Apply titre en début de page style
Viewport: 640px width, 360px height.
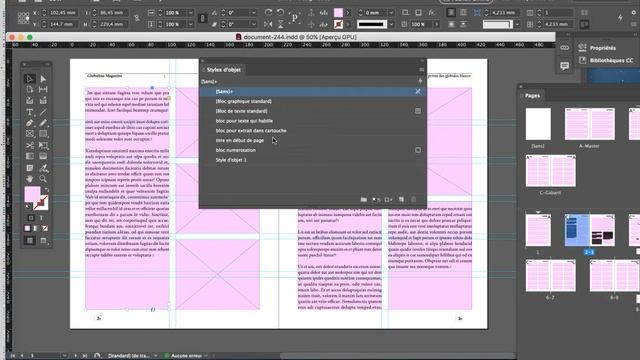point(313,140)
